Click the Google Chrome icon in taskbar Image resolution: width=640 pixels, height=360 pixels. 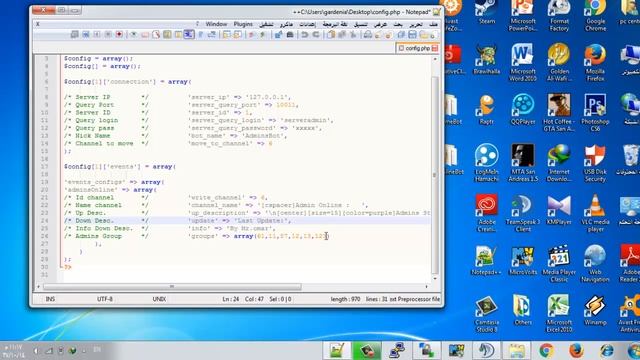click(547, 350)
